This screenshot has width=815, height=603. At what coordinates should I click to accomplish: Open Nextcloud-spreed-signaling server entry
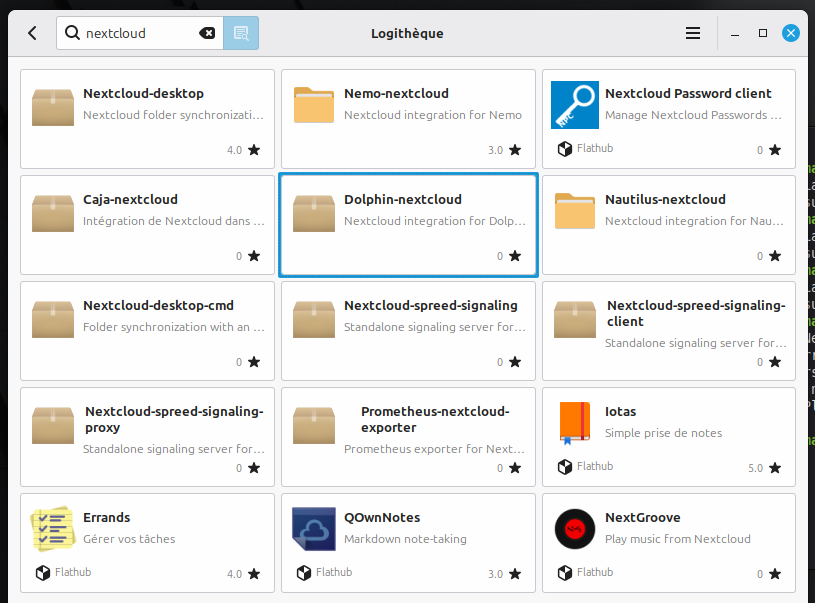pyautogui.click(x=408, y=330)
